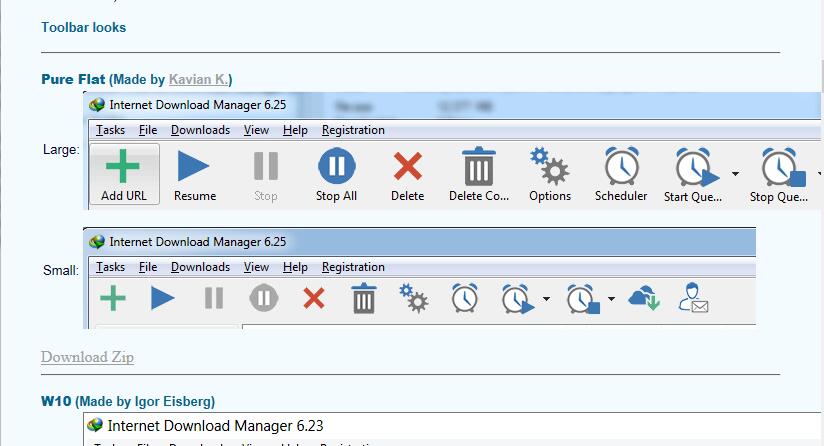The height and width of the screenshot is (446, 824).
Task: Click IDM logo in the 6.23 window title
Action: pos(95,425)
